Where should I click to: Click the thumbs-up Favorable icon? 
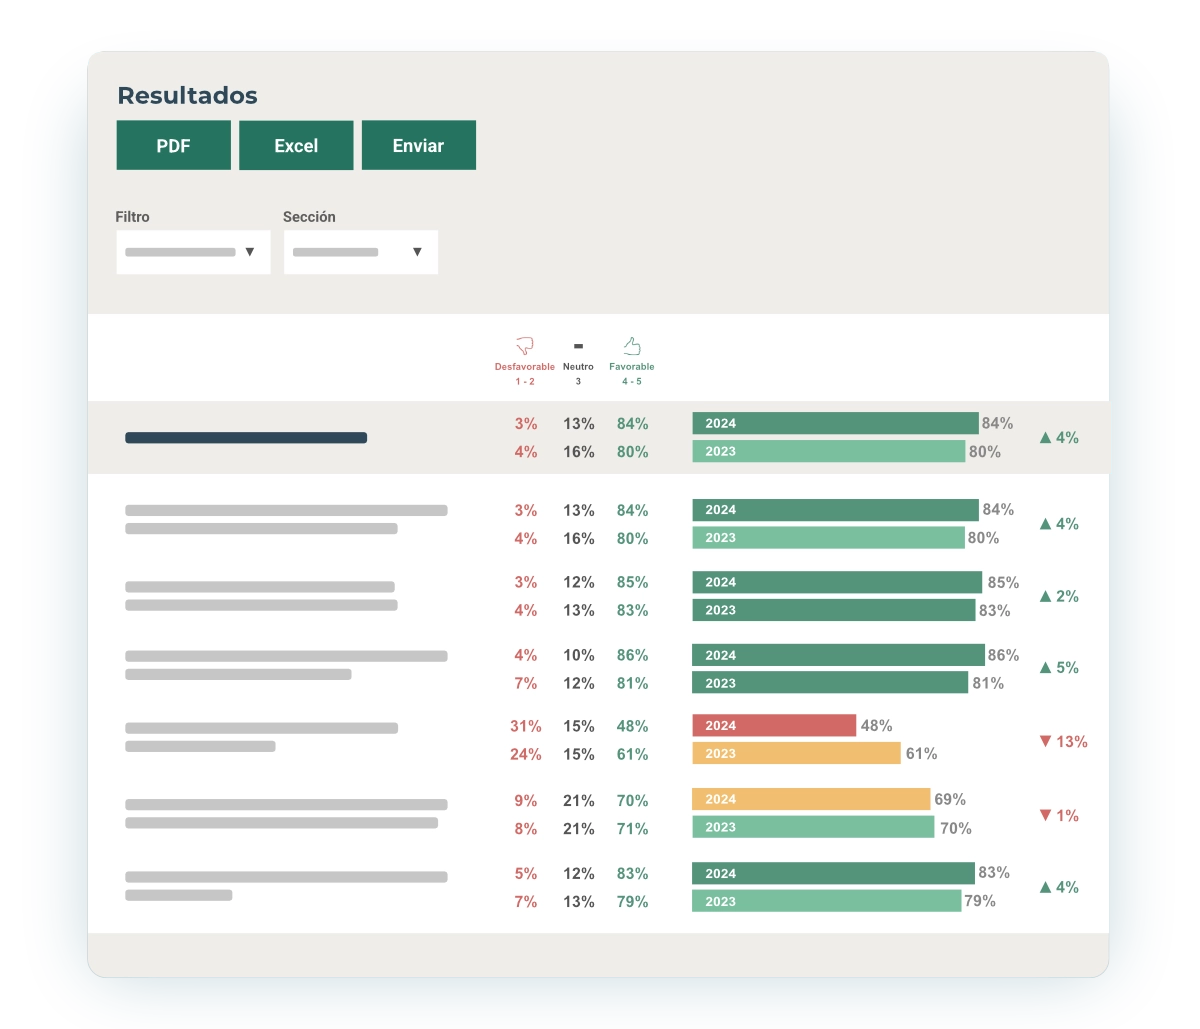632,346
